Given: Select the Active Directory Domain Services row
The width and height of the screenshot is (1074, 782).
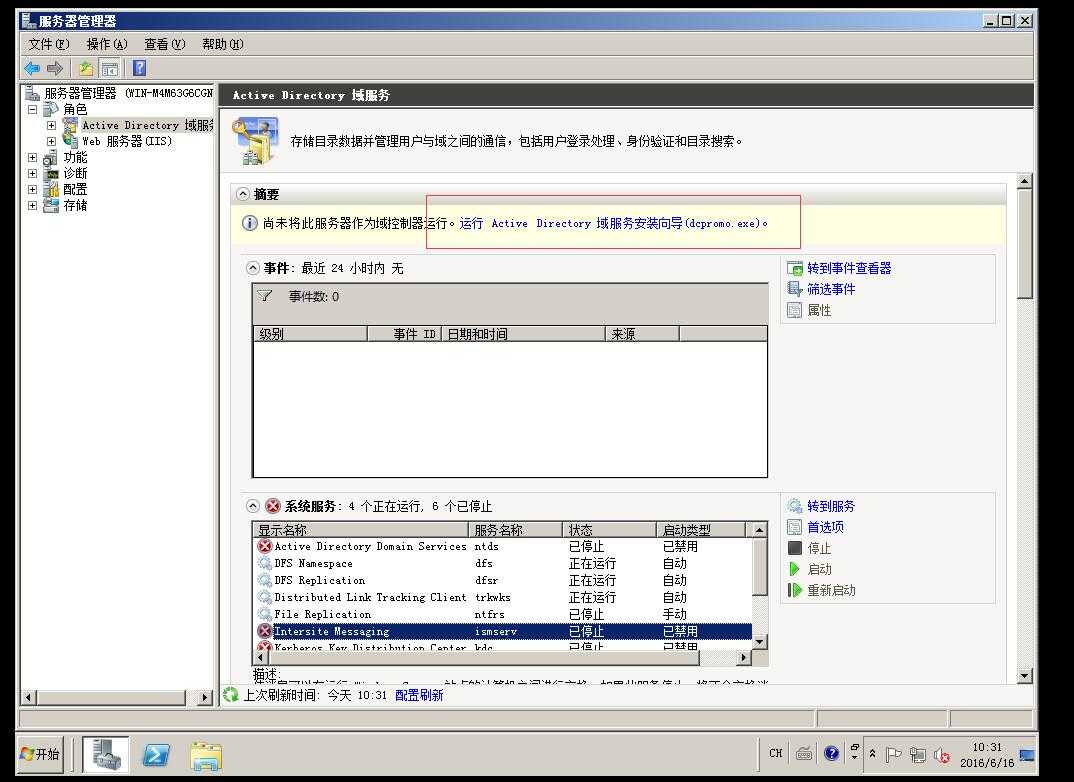Looking at the screenshot, I should coord(503,546).
